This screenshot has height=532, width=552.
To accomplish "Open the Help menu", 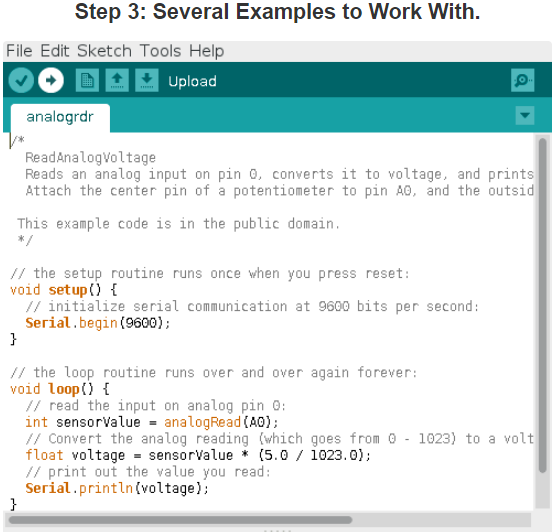I will [206, 51].
